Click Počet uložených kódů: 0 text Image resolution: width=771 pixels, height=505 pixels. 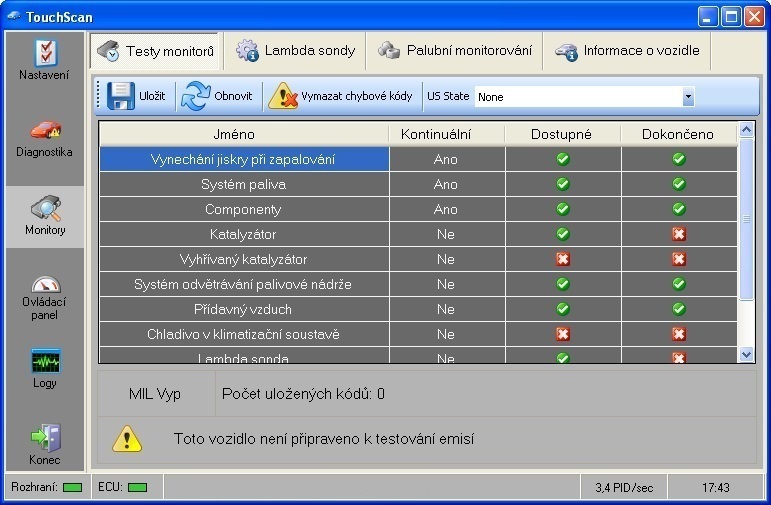coord(303,394)
